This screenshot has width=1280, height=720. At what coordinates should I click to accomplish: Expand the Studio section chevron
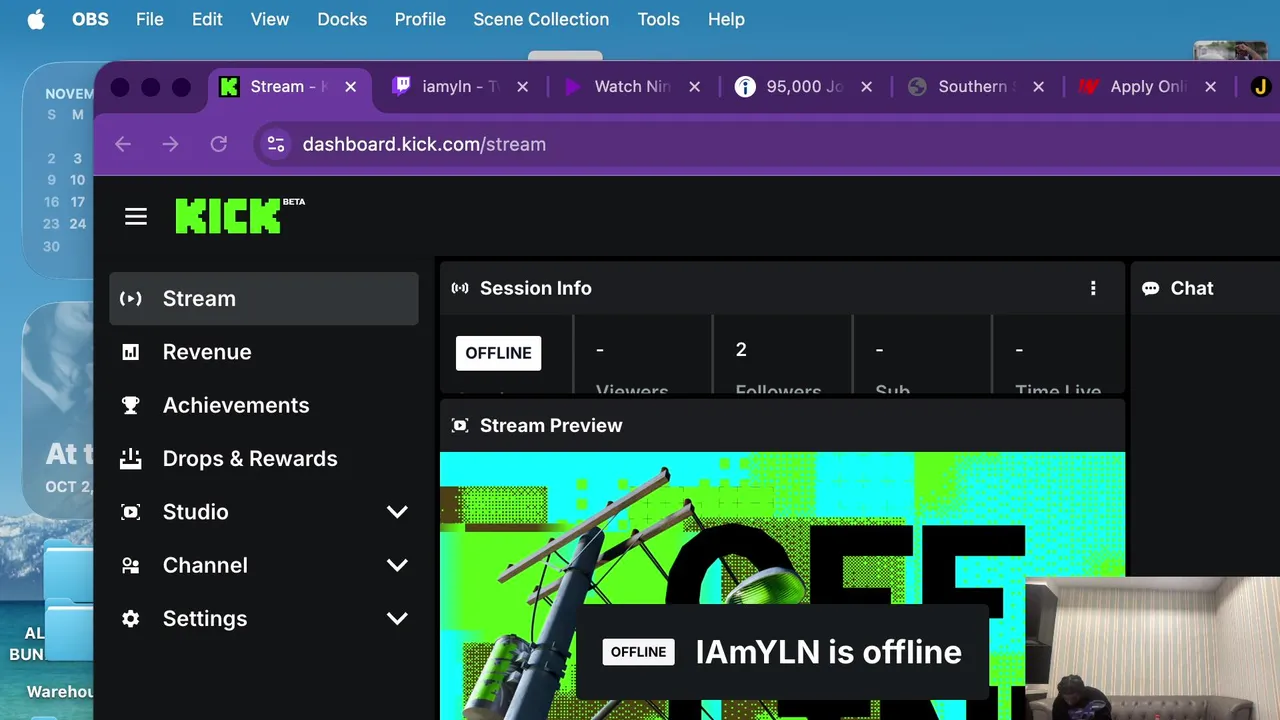click(x=397, y=512)
